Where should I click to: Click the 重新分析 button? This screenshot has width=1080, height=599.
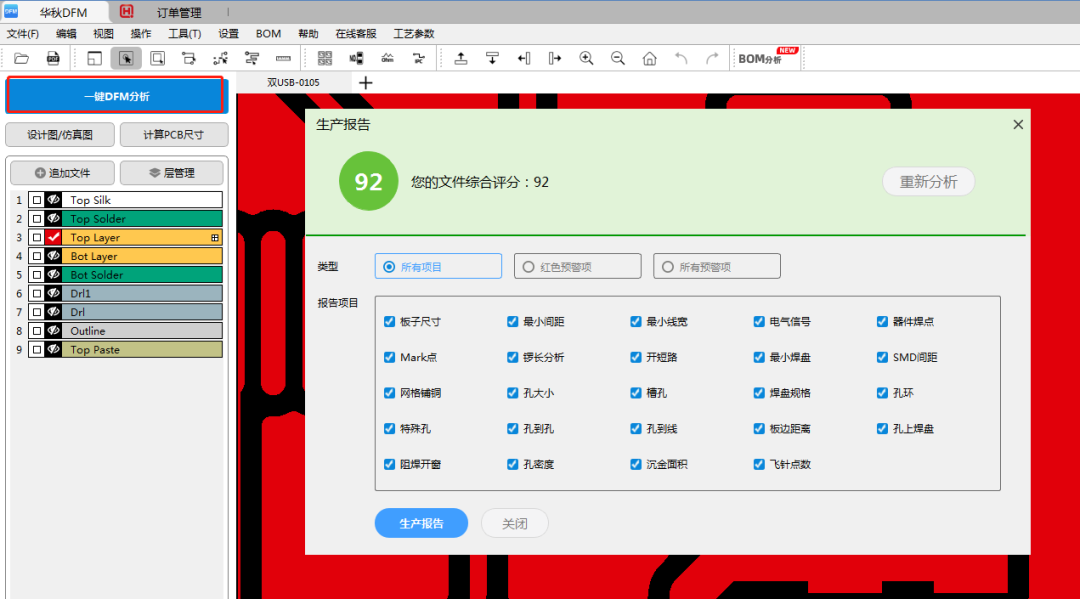(928, 182)
